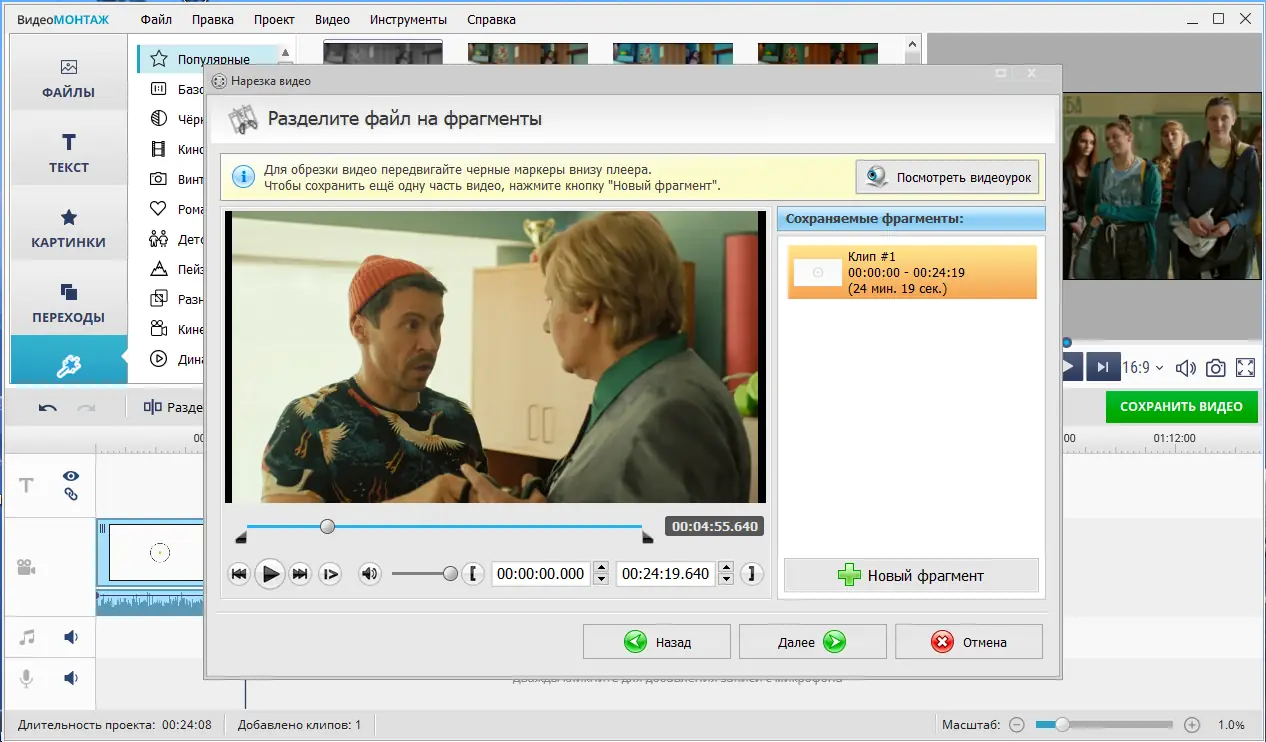Toggle the text track link icon
Screen dimensions: 1266x742
pyautogui.click(x=71, y=494)
